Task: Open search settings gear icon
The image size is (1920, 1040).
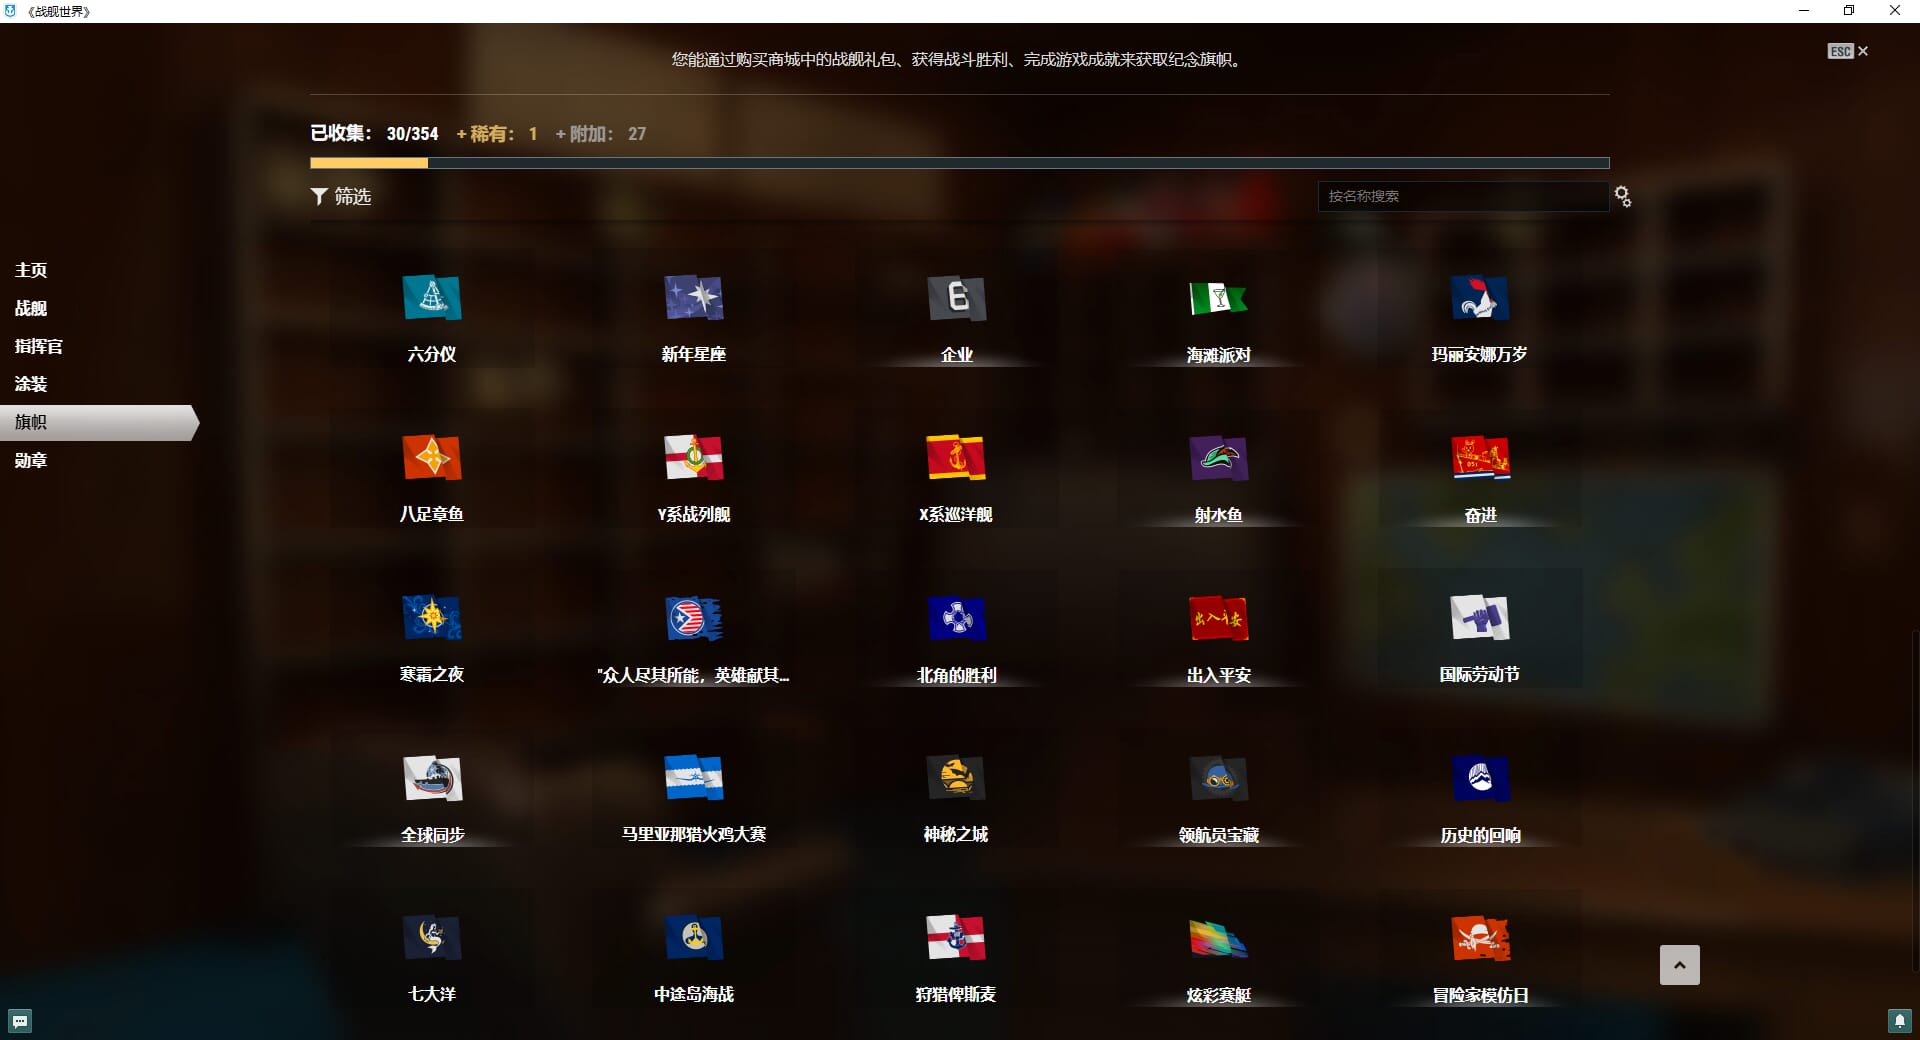Action: click(1623, 197)
